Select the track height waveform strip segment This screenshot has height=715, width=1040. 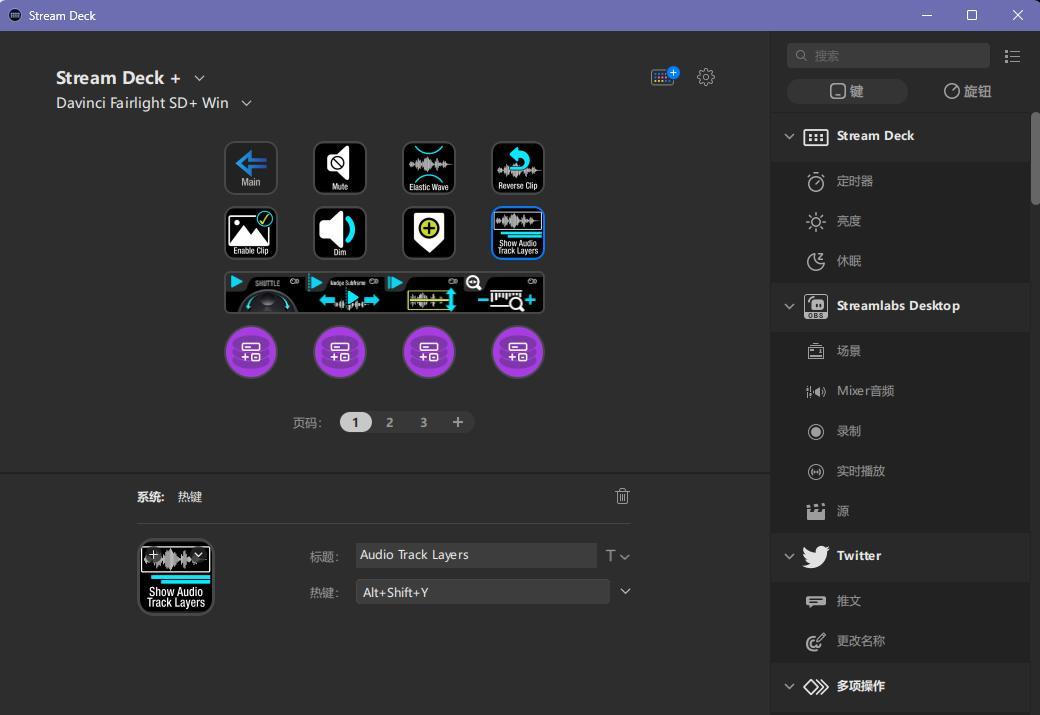coord(424,292)
